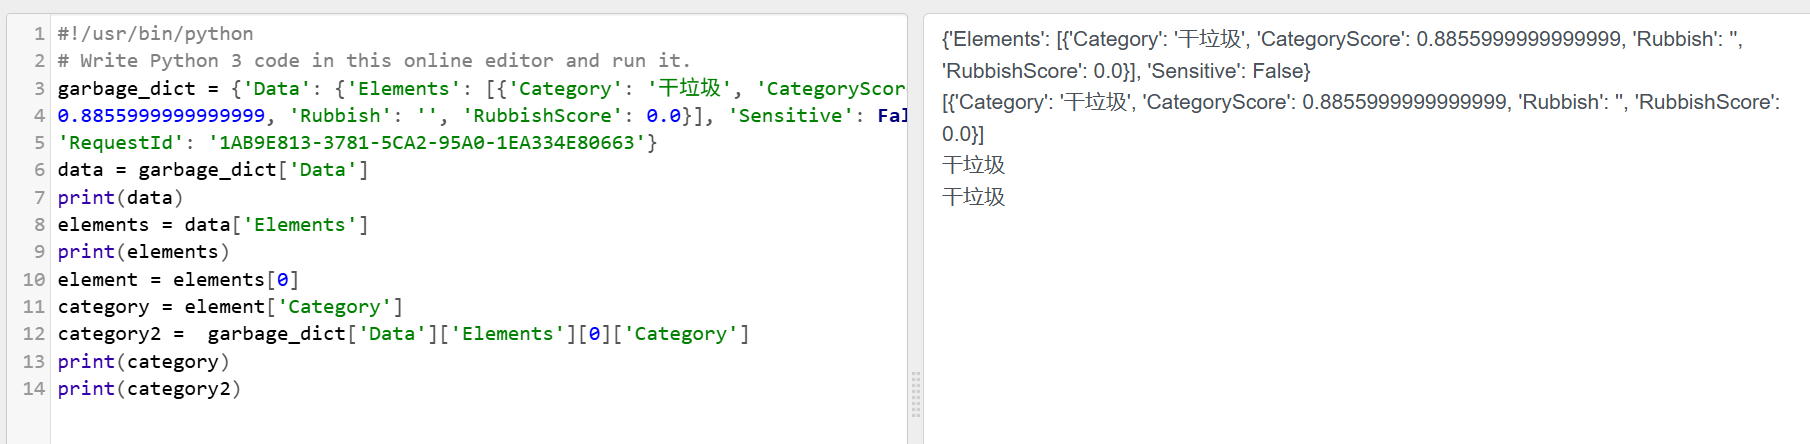1810x444 pixels.
Task: Click output line starting with [{'Category'
Action: click(x=1361, y=102)
